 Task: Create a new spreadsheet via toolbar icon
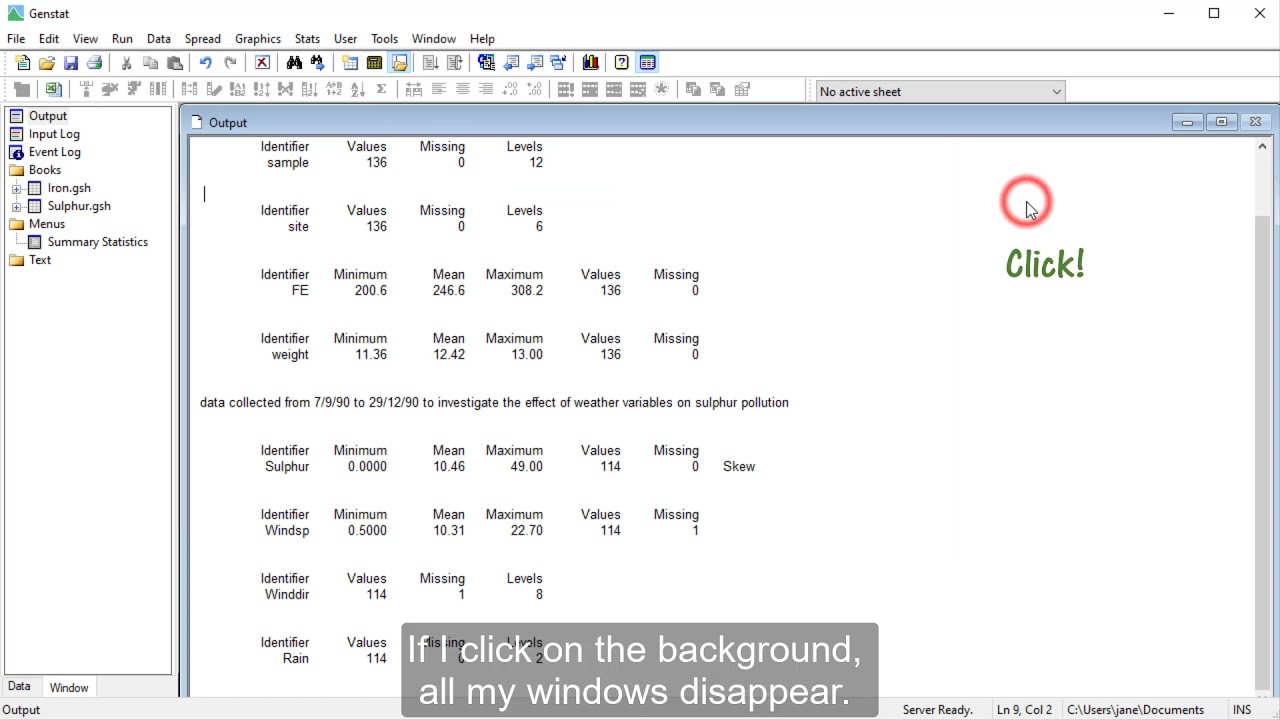350,63
